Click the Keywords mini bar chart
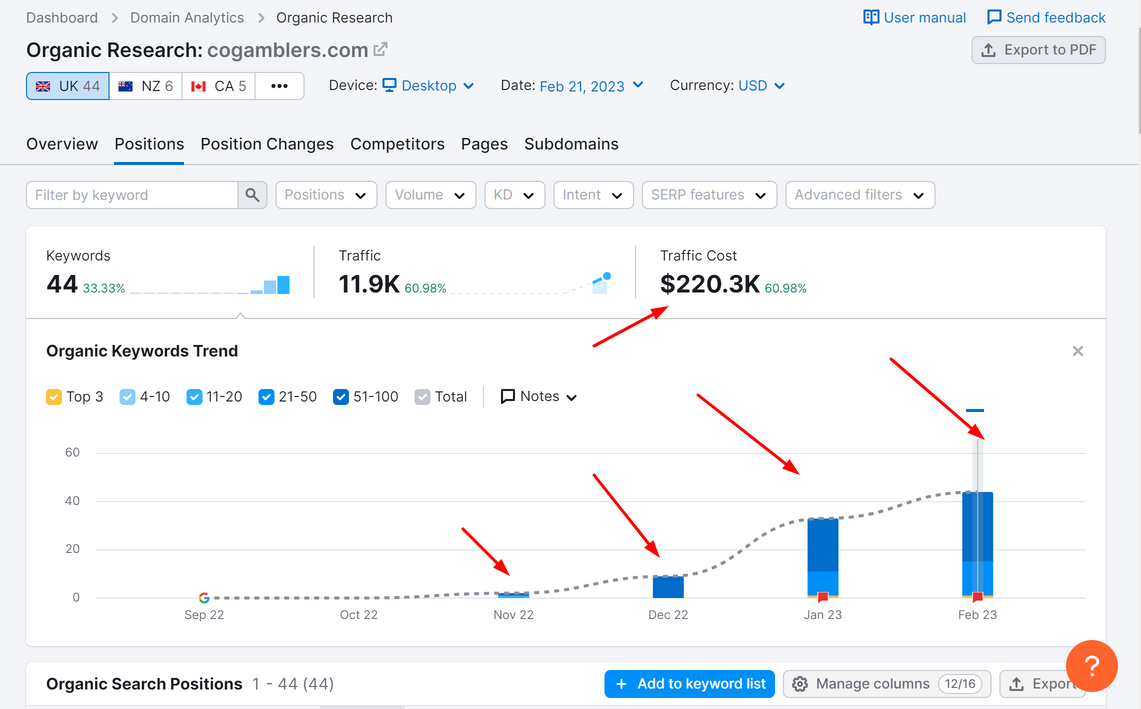This screenshot has height=709, width=1141. 210,285
